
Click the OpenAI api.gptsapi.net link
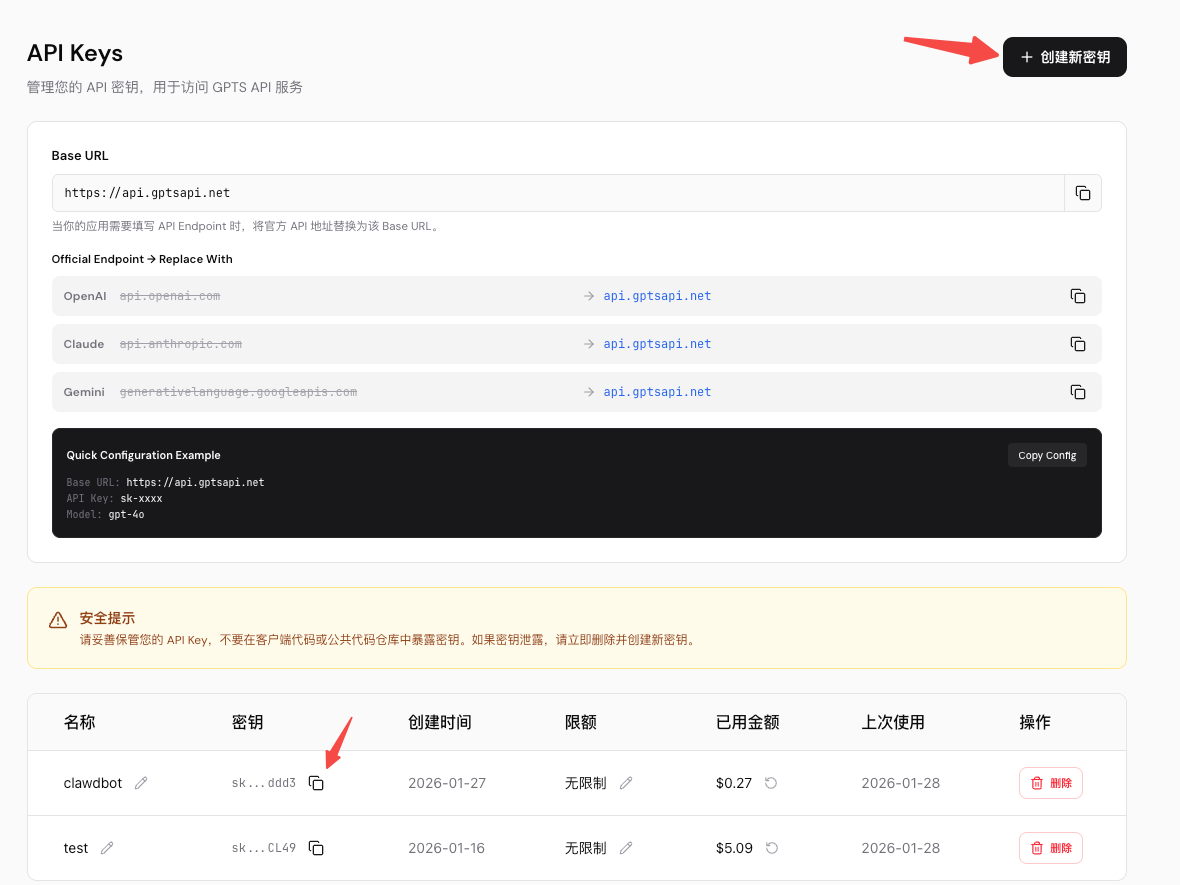[657, 296]
